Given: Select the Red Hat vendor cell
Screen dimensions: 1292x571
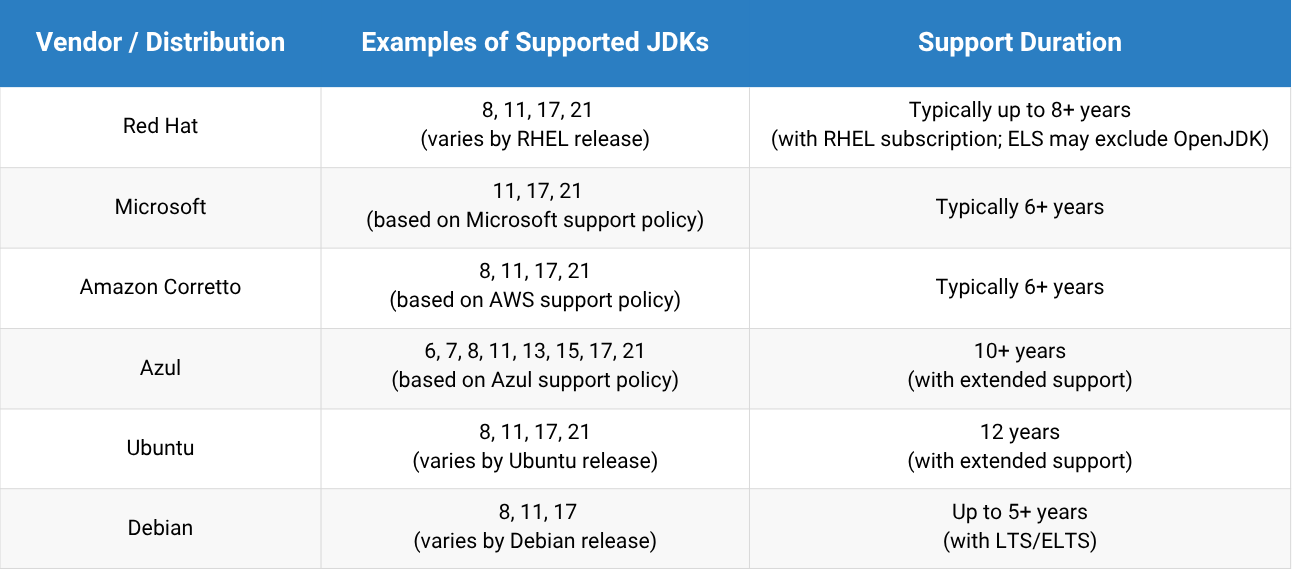Looking at the screenshot, I should [160, 126].
